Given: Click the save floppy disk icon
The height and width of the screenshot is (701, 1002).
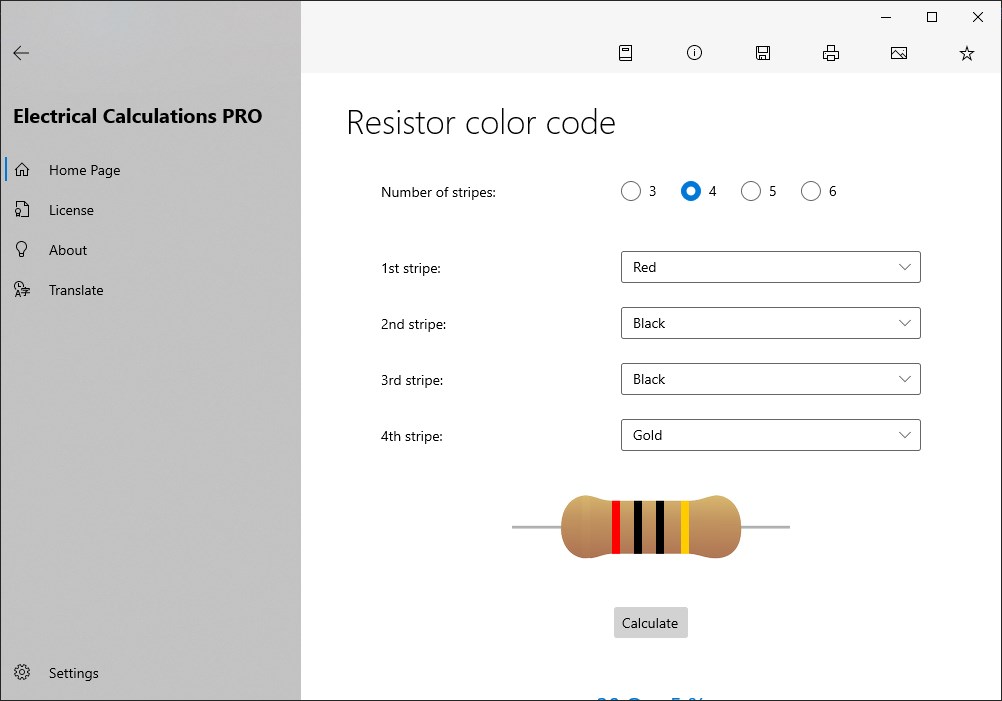Looking at the screenshot, I should (763, 53).
